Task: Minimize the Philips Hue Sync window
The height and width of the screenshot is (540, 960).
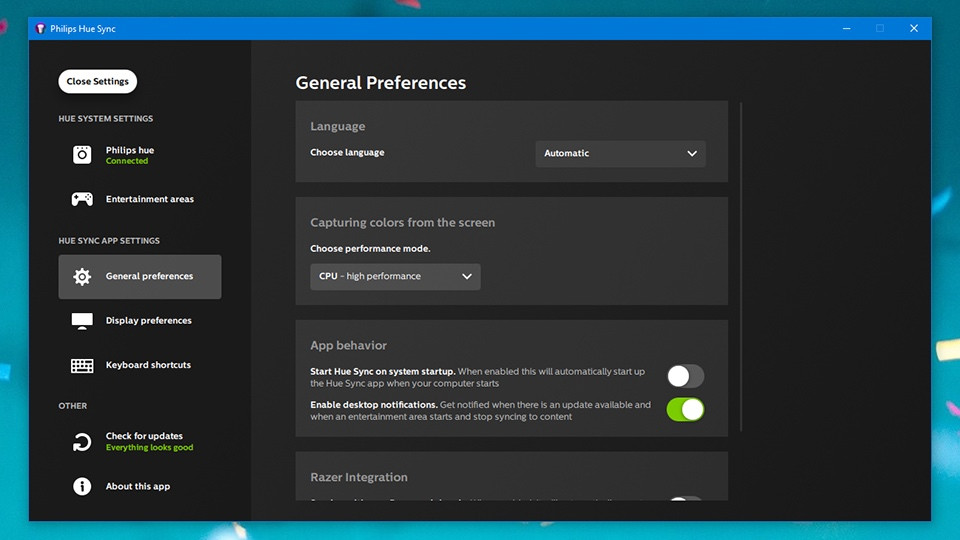Action: 846,29
